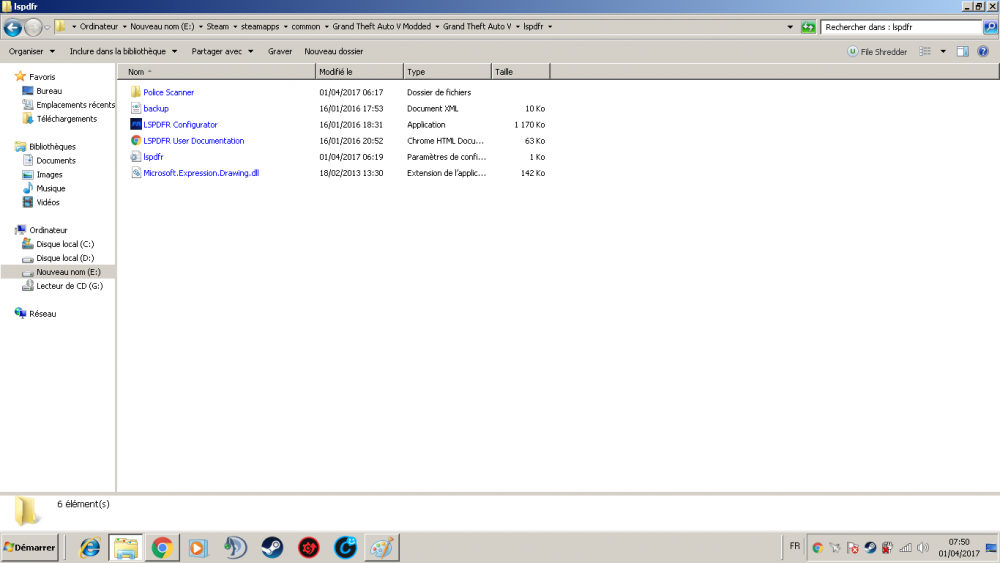The width and height of the screenshot is (1000, 563).
Task: Select the Police Scanner folder
Action: tap(168, 92)
